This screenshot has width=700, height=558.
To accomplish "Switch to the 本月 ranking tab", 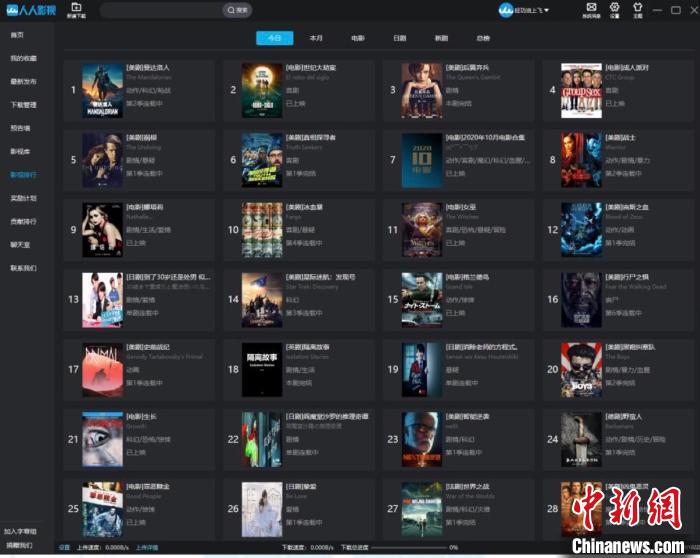I will coord(316,38).
